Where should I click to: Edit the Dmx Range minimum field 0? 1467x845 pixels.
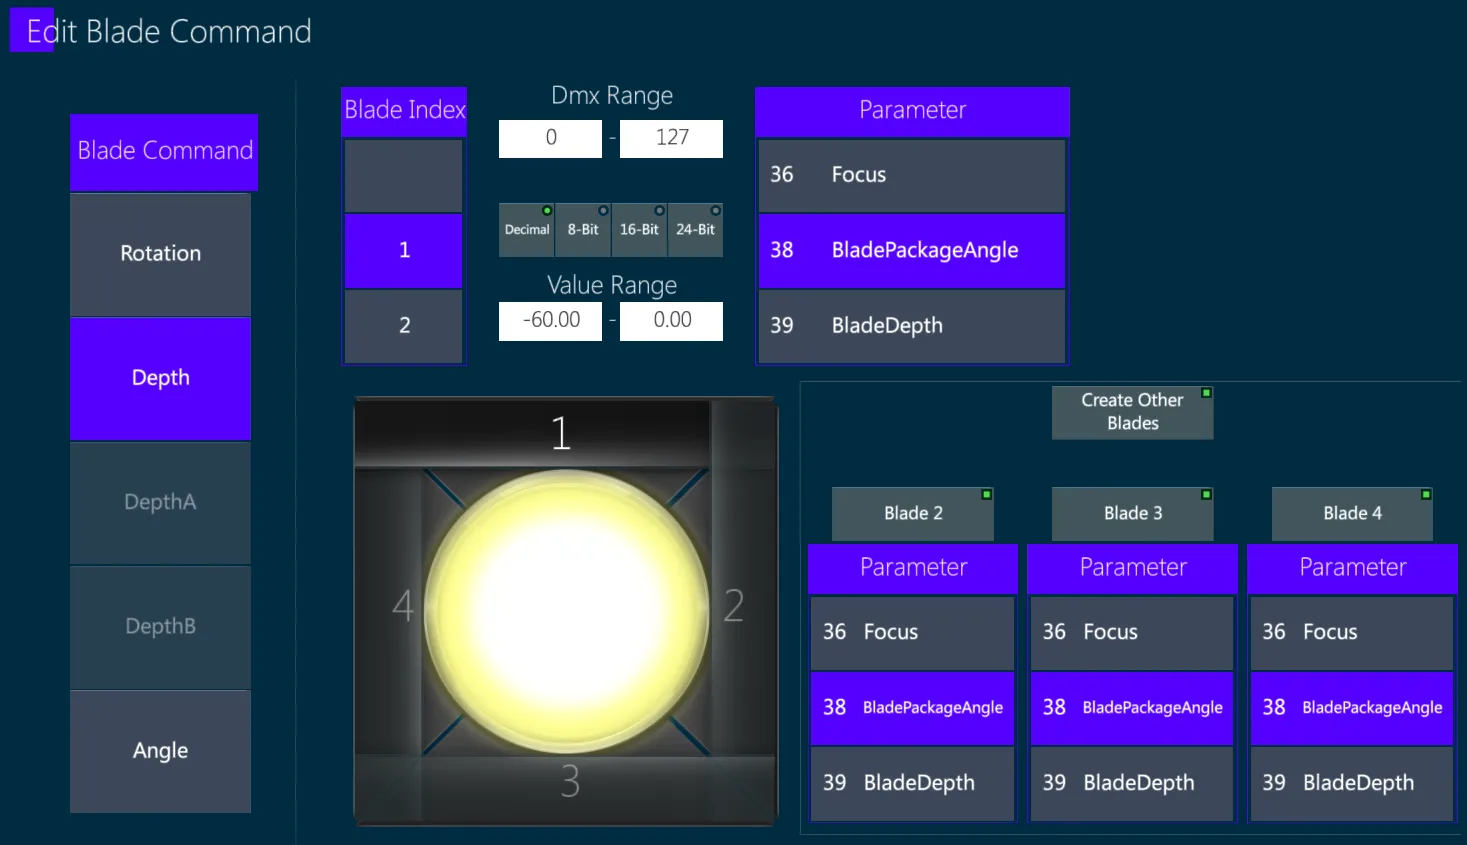(x=550, y=138)
